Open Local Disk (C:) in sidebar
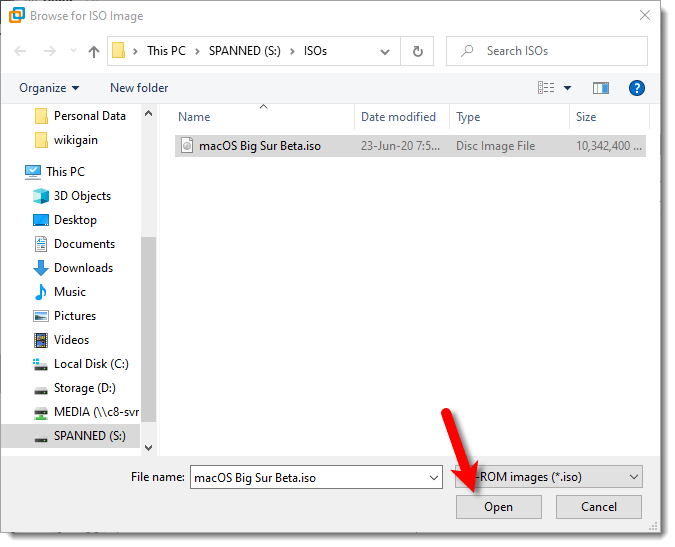The width and height of the screenshot is (675, 547). [x=91, y=364]
